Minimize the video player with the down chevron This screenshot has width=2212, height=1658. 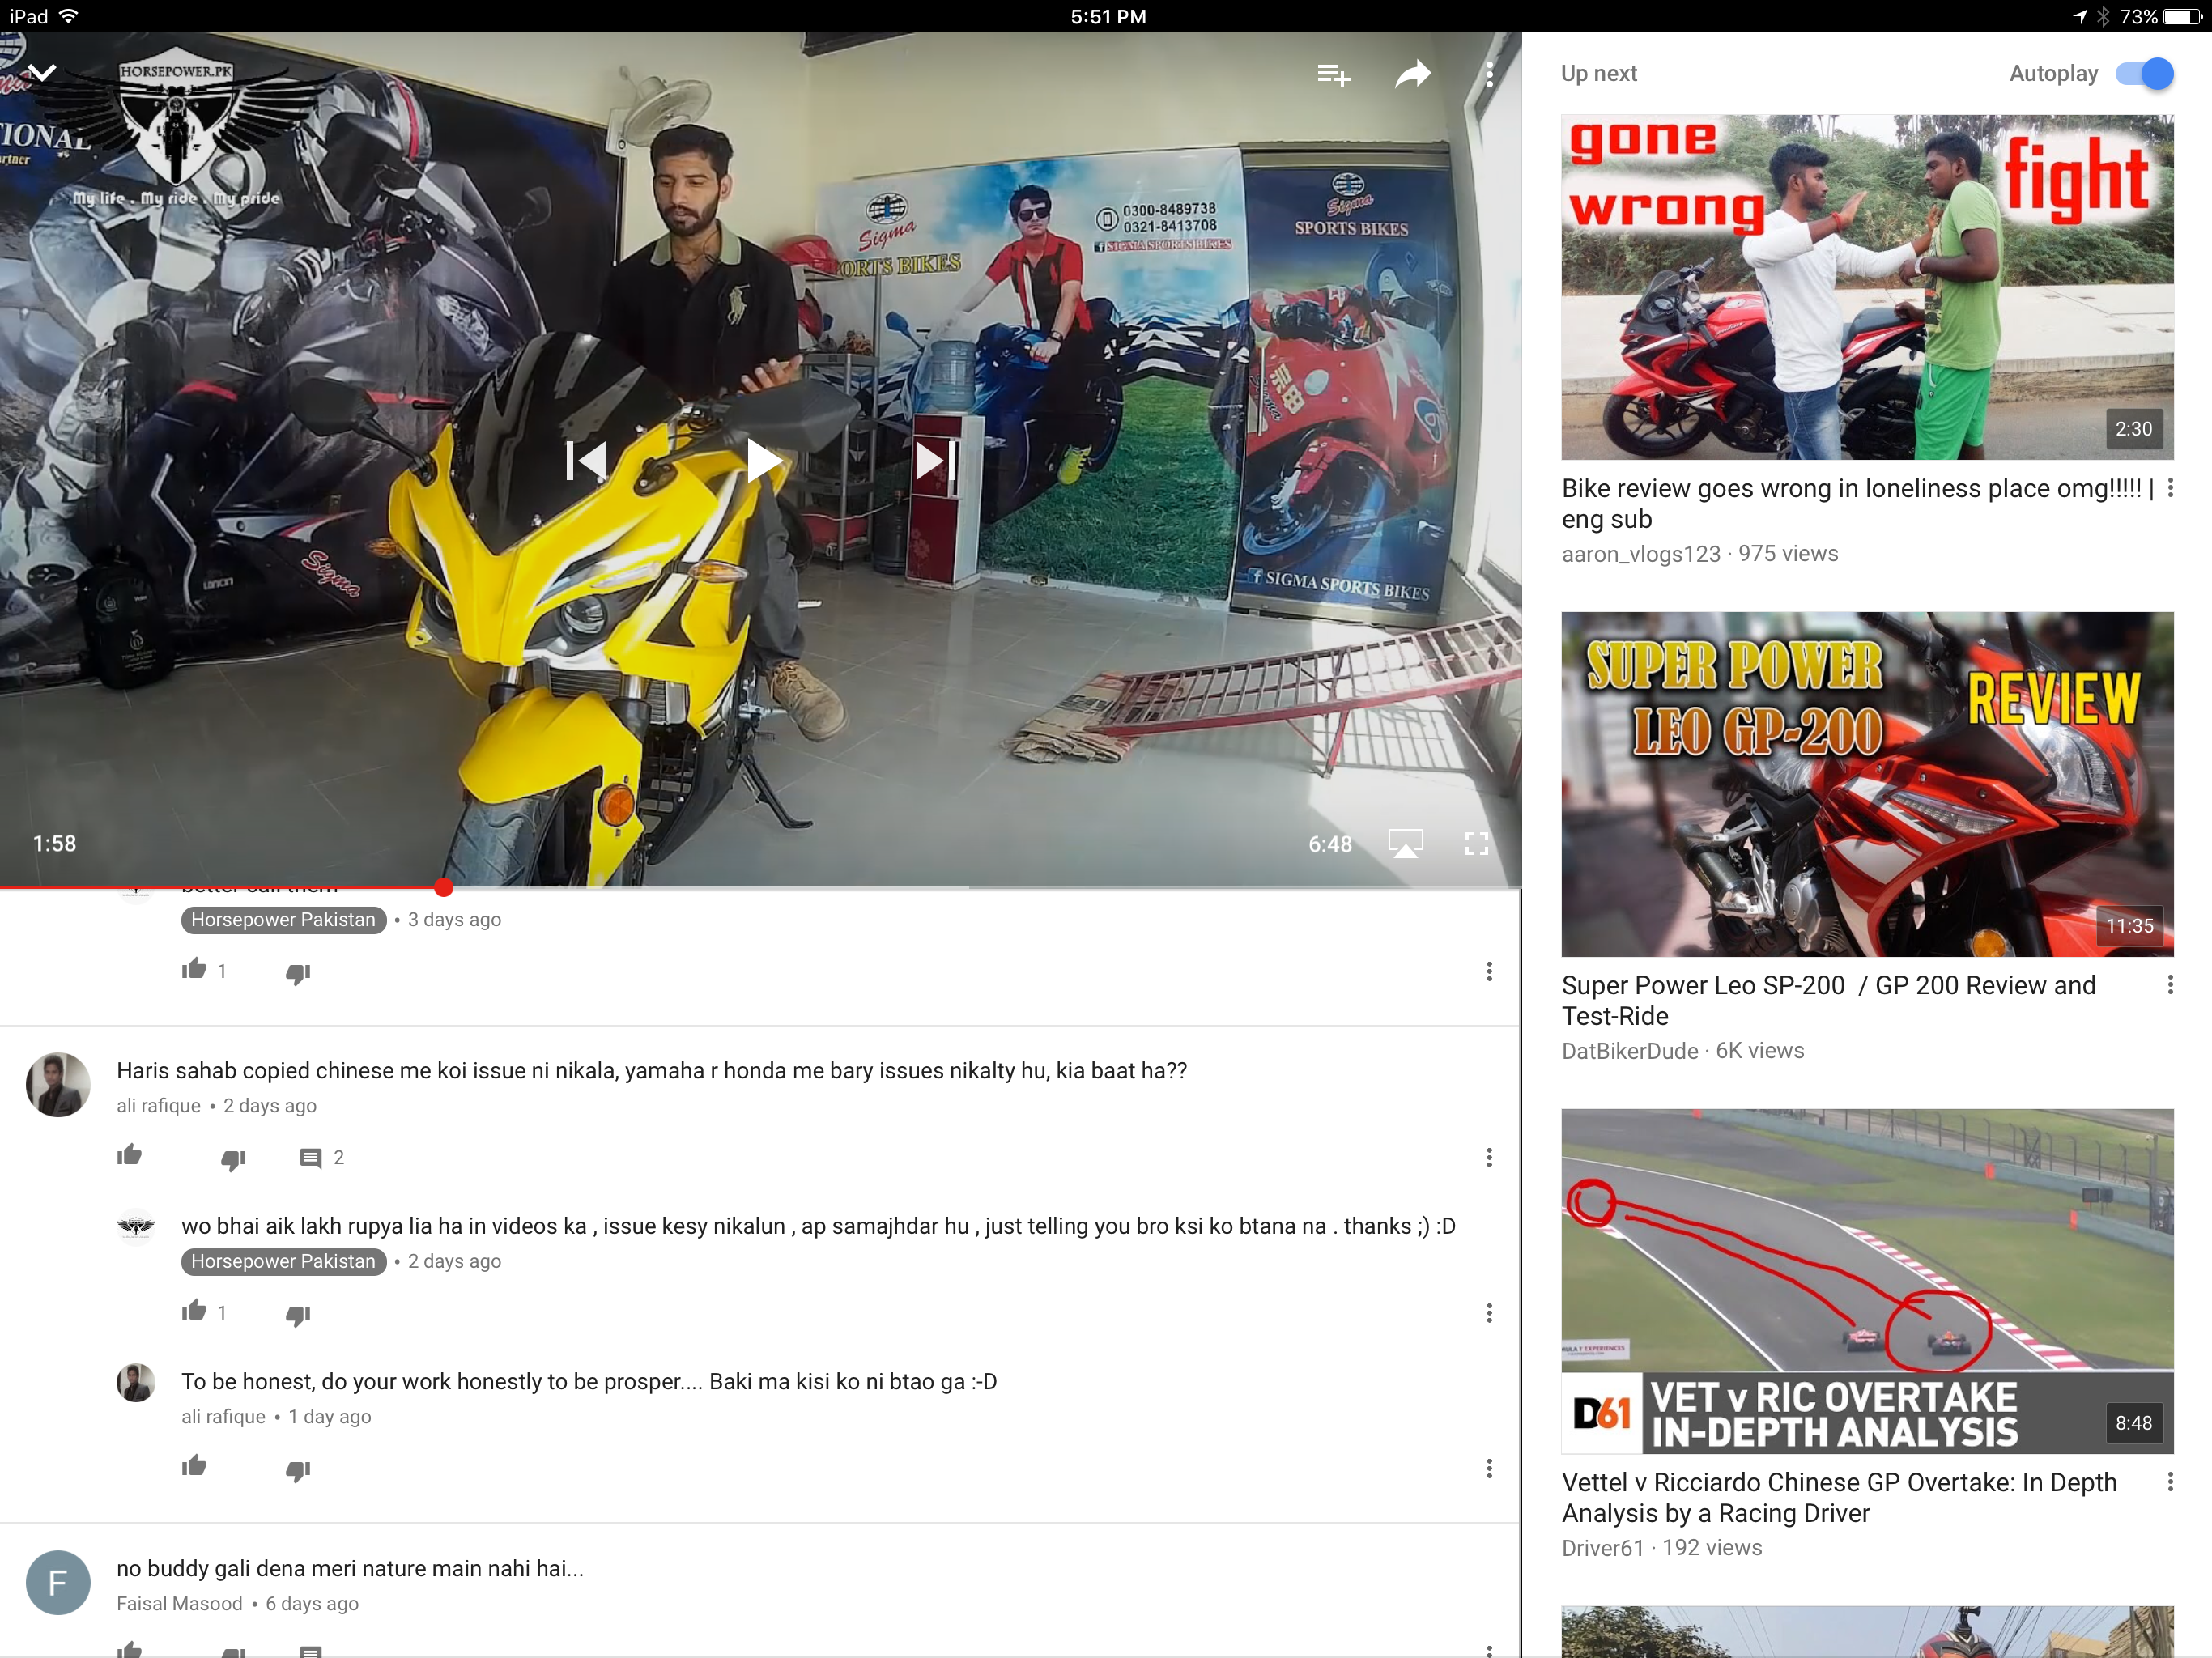click(42, 72)
